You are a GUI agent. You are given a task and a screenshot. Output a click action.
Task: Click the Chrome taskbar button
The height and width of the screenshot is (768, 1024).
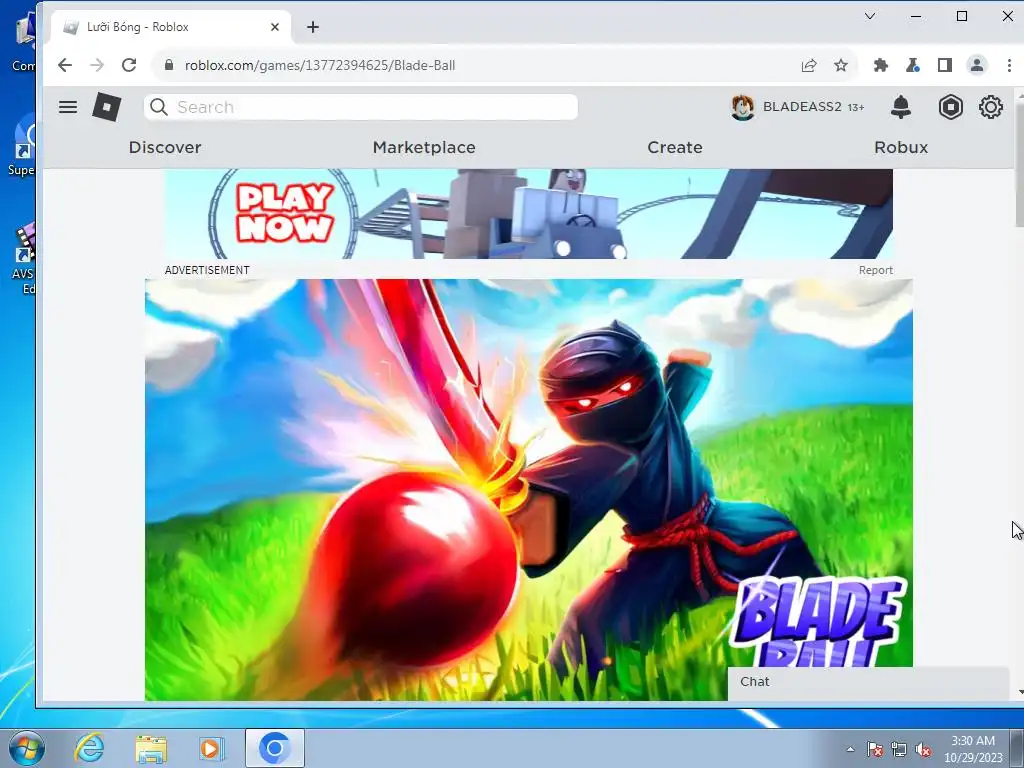coord(274,748)
